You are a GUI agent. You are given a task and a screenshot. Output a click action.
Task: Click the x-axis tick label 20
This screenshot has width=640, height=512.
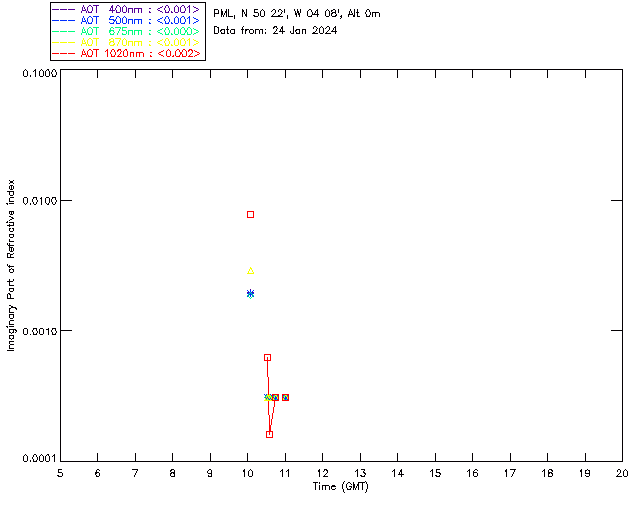coord(622,473)
